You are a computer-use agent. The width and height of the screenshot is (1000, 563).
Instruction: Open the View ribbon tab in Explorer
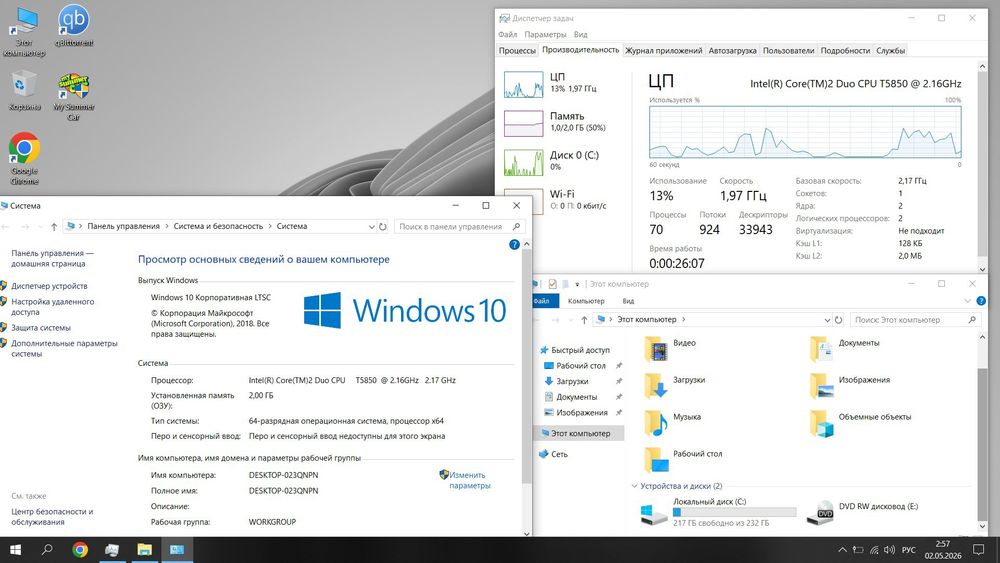point(628,301)
